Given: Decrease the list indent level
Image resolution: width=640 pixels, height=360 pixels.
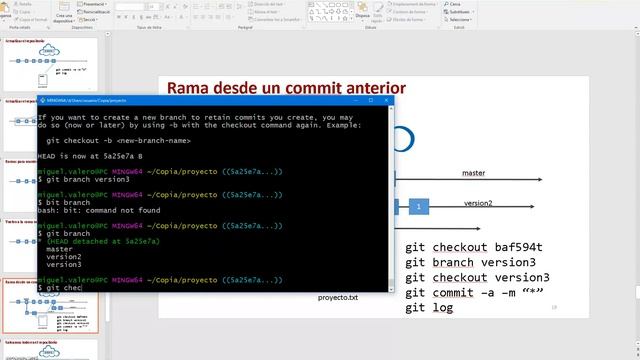Looking at the screenshot, I should (221, 7).
